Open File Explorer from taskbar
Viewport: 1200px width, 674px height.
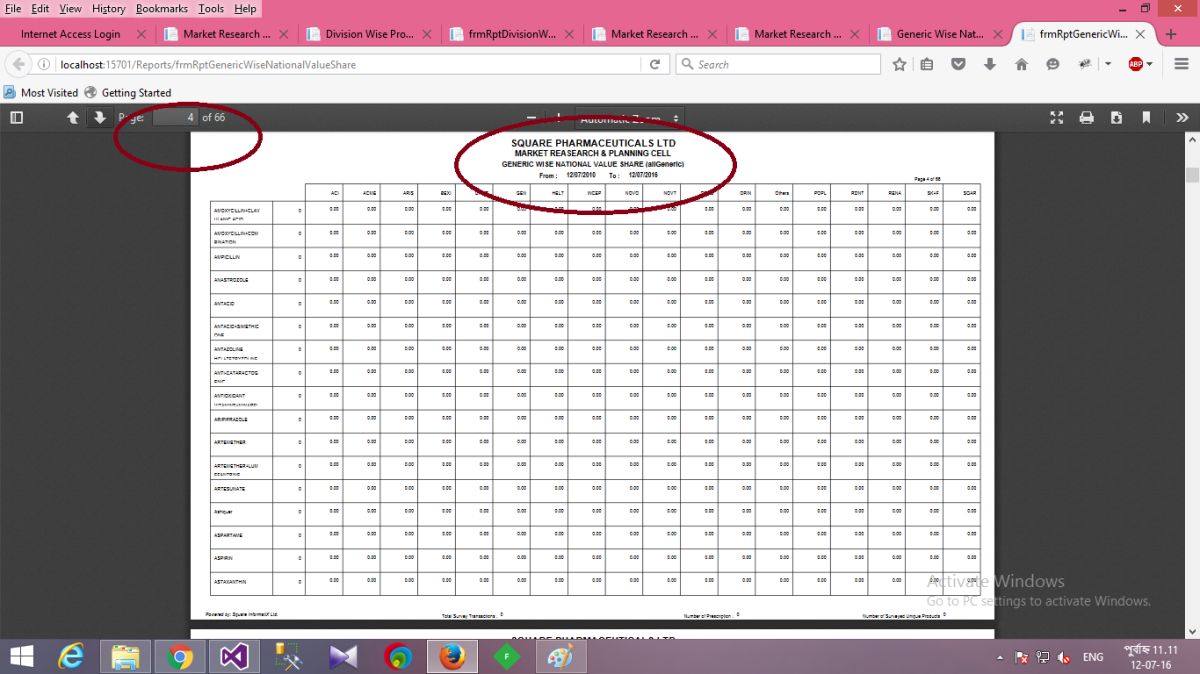pos(126,657)
